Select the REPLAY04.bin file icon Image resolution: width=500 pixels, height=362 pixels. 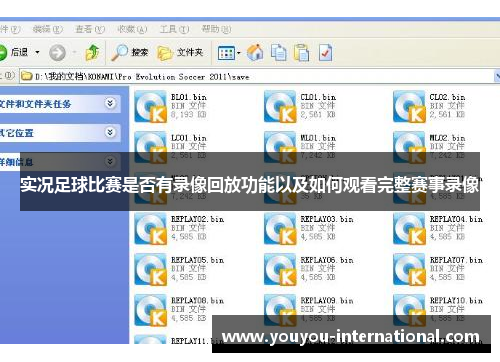[409, 229]
